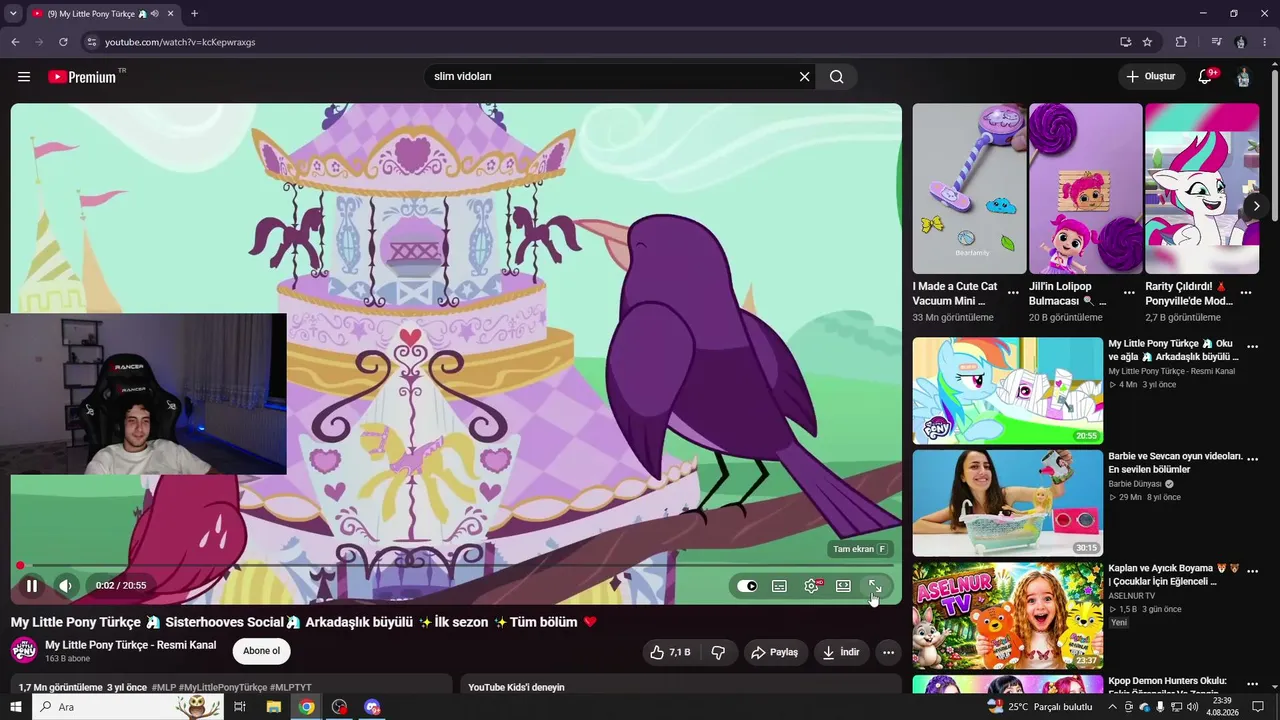Open Chrome three-dot menu
1280x720 pixels.
pos(1265,42)
